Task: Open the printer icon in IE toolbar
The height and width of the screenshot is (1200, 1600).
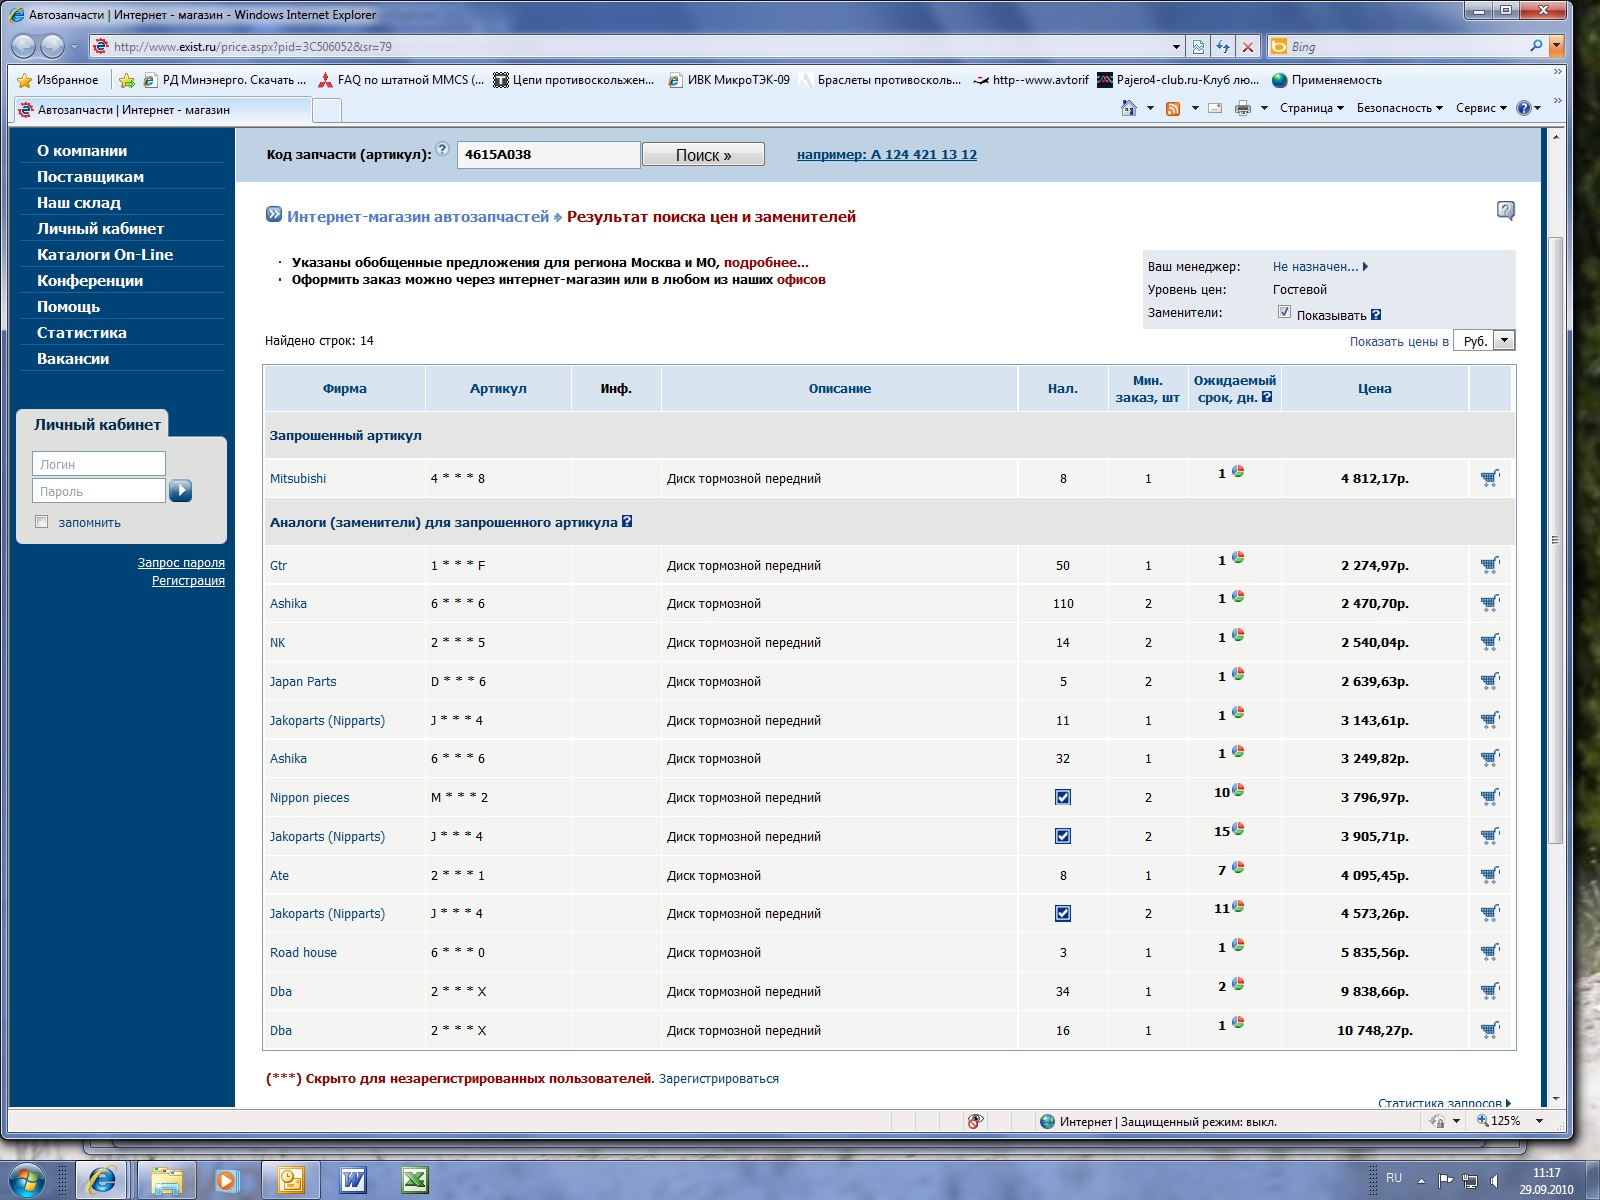Action: coord(1242,108)
